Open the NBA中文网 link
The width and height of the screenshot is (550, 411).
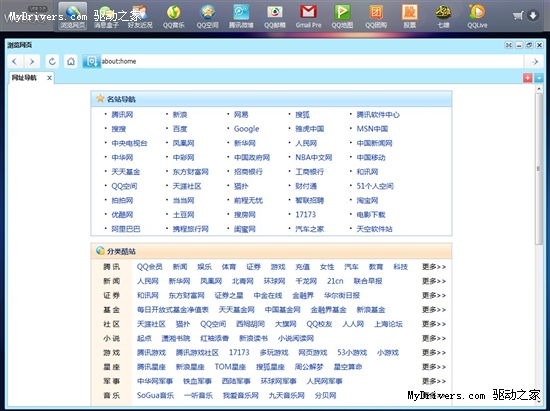tap(314, 157)
